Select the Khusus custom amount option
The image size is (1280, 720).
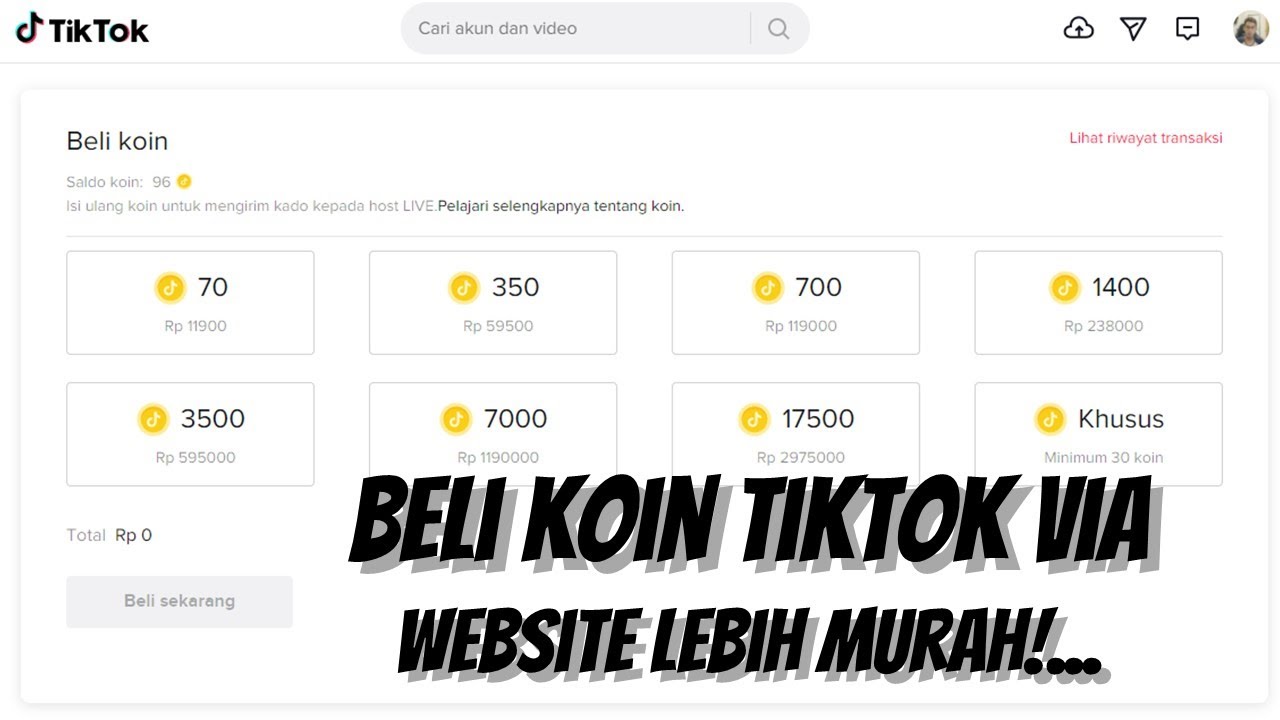[x=1099, y=434]
